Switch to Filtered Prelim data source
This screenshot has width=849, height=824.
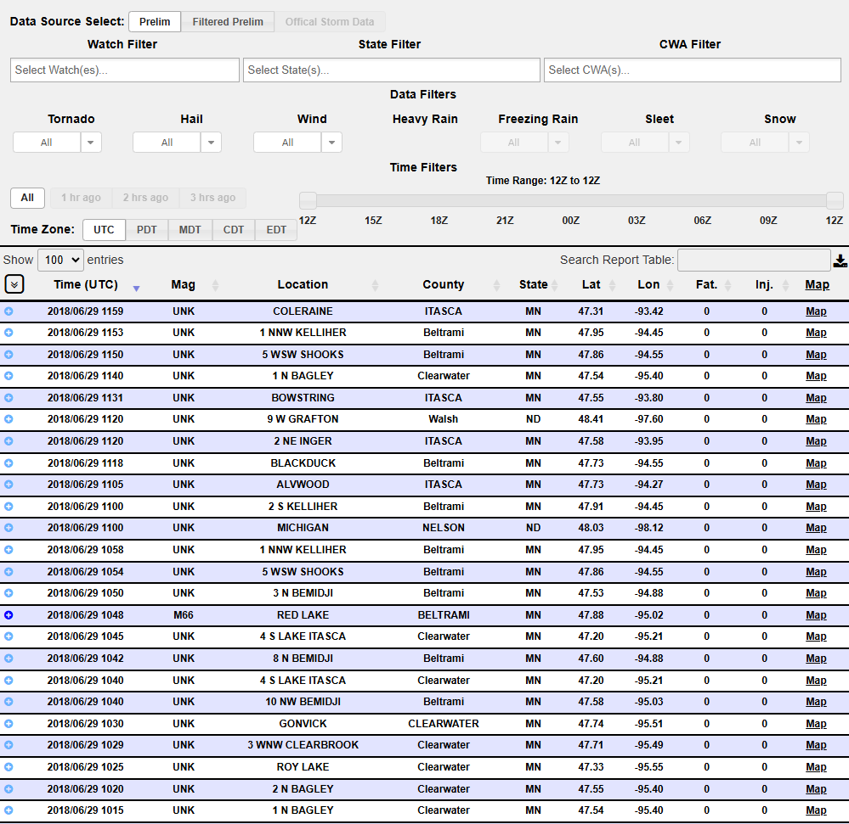point(228,22)
